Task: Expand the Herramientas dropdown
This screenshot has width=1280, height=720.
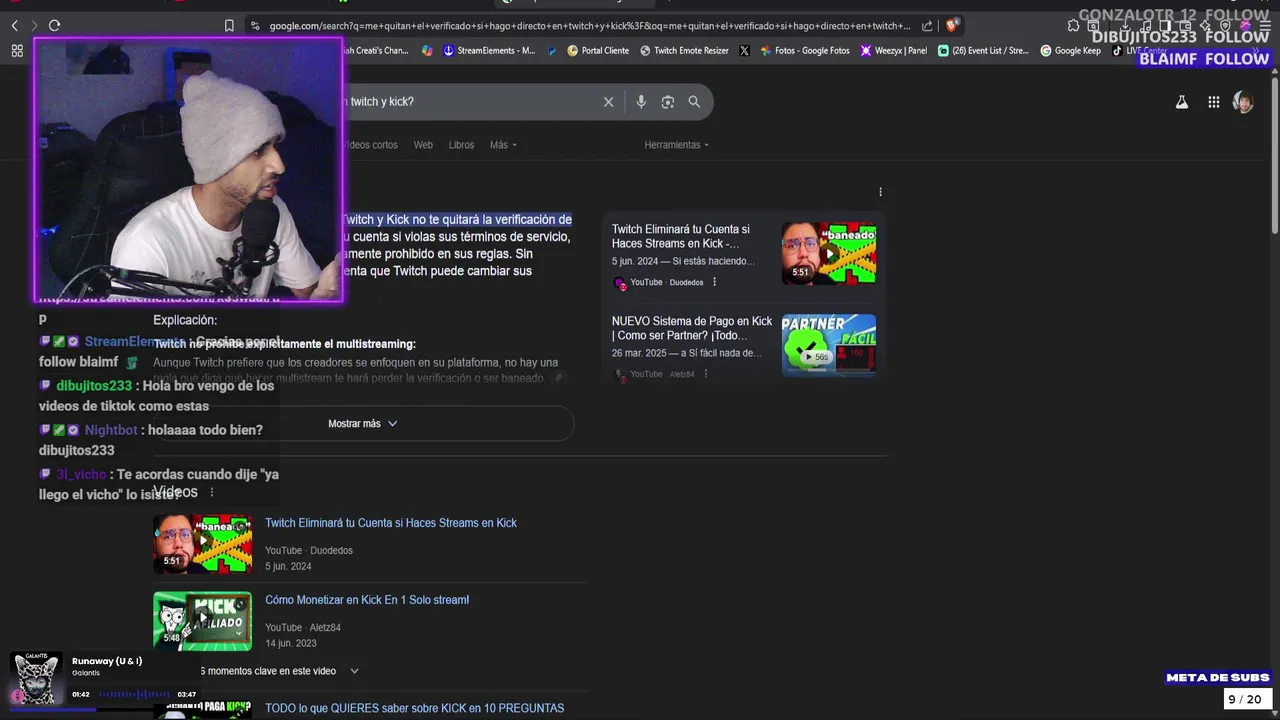Action: pyautogui.click(x=677, y=145)
